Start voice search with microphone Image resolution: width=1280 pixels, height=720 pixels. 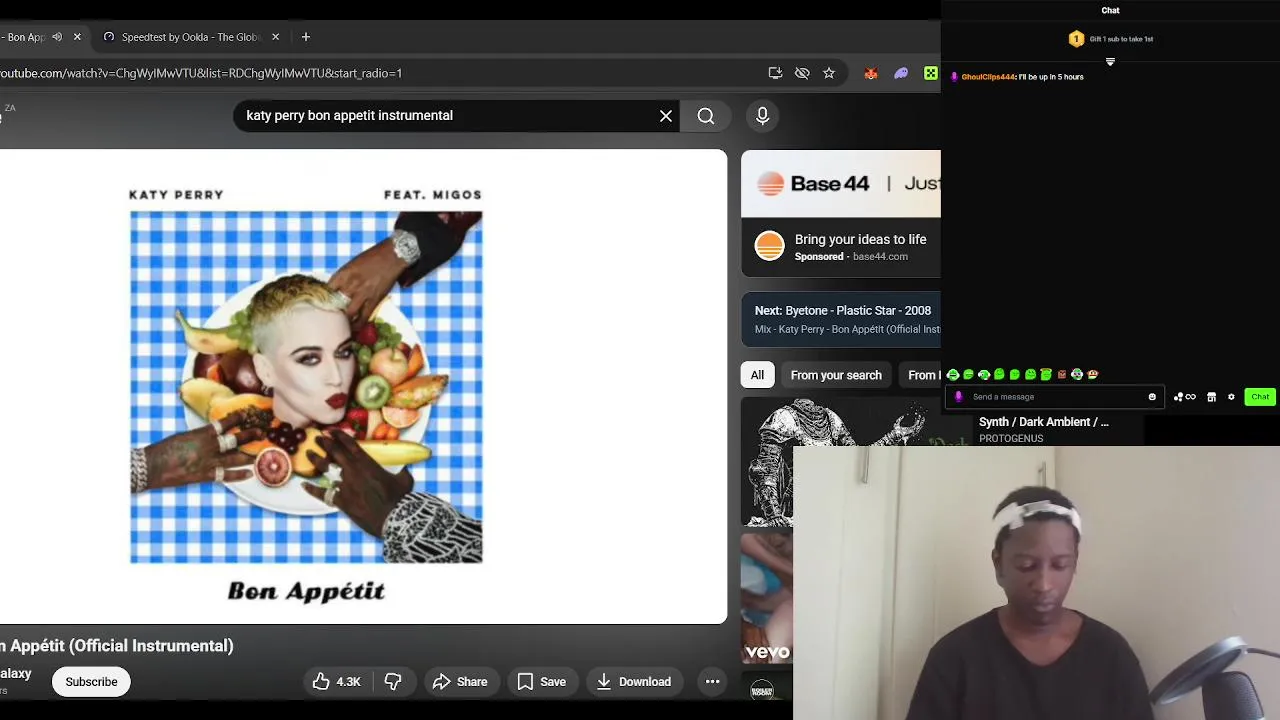tap(762, 116)
